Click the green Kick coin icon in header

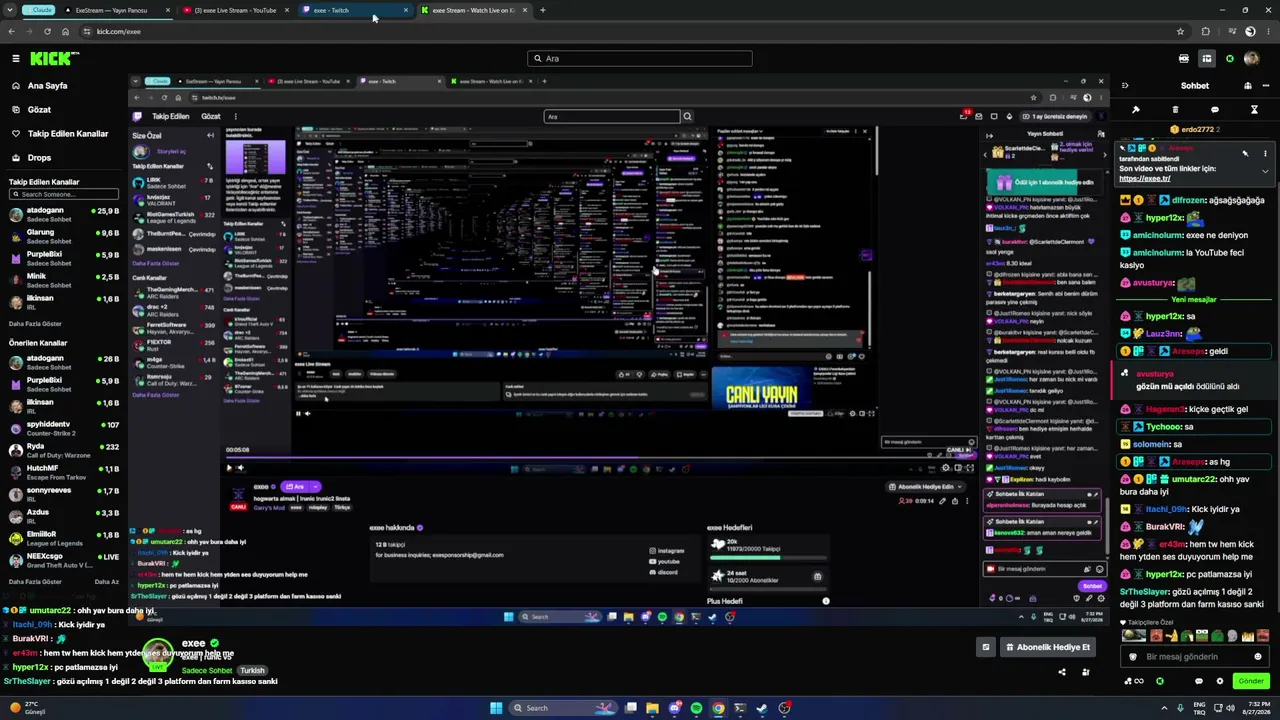click(1230, 59)
